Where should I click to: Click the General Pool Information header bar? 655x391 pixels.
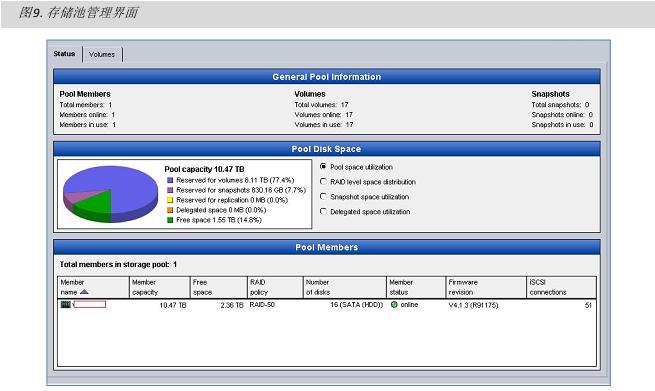(327, 77)
